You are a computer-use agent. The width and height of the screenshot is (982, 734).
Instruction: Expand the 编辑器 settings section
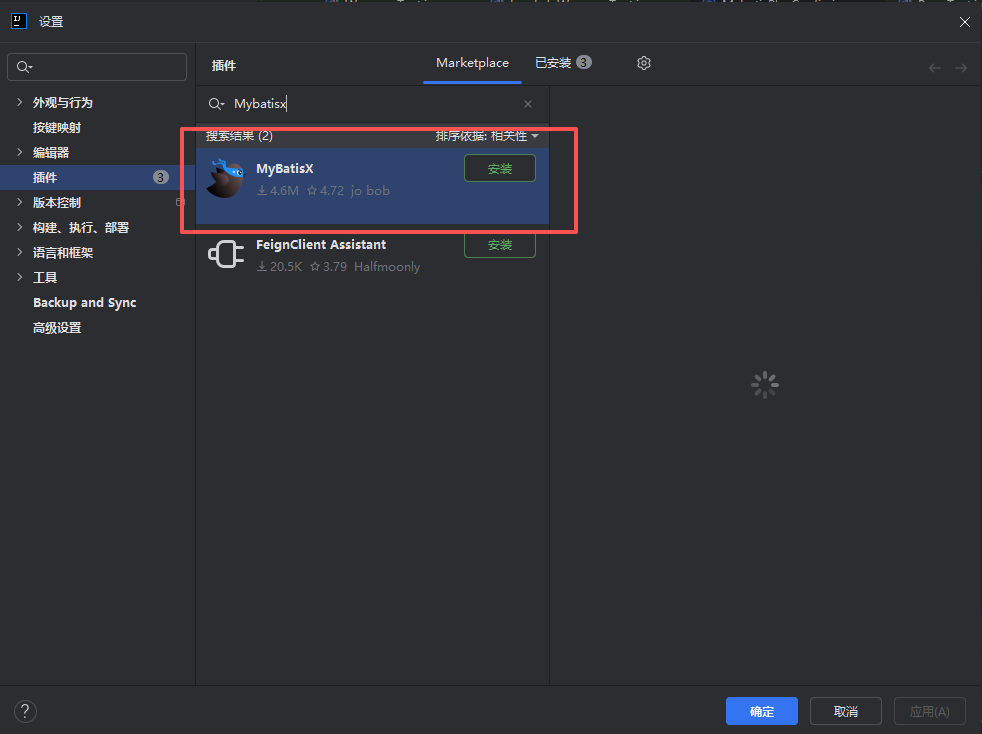point(19,152)
